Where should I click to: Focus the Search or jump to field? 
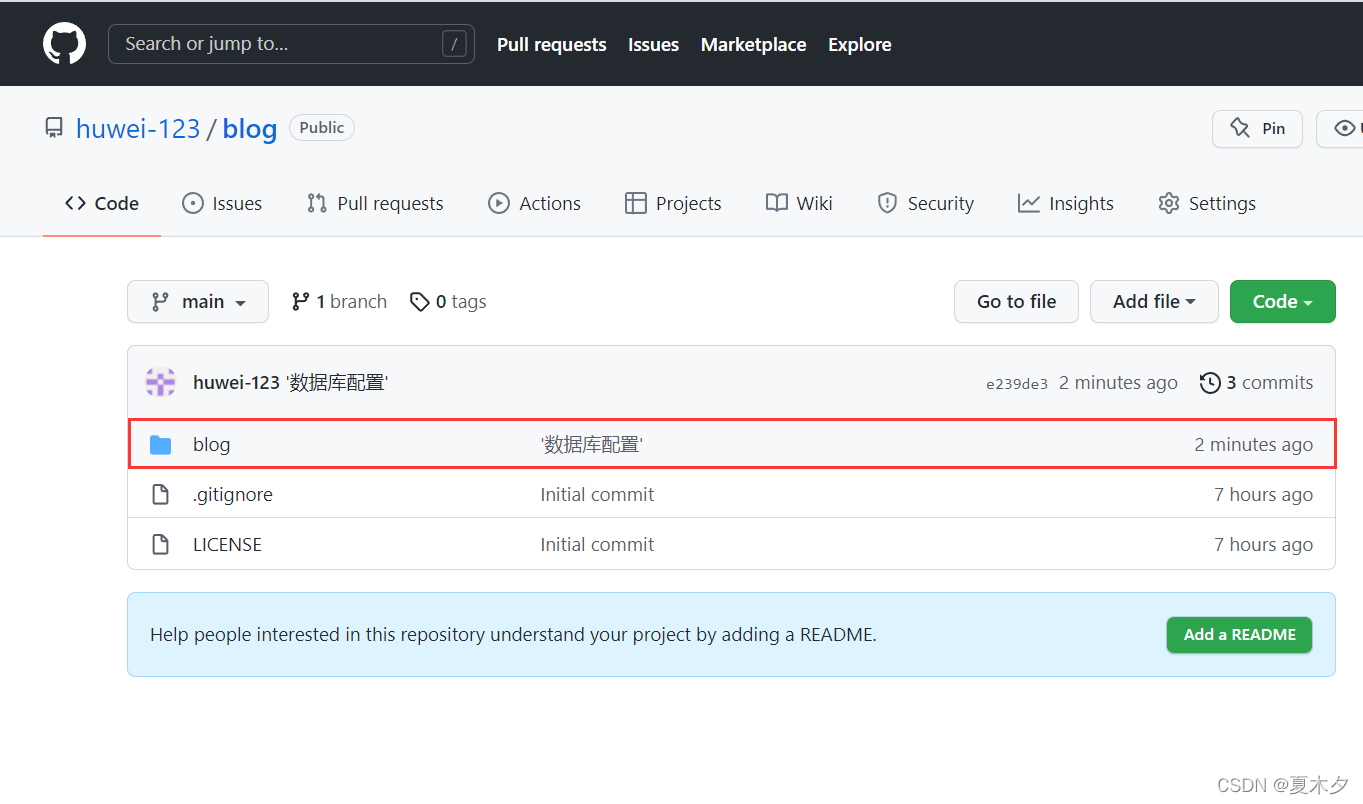(291, 44)
